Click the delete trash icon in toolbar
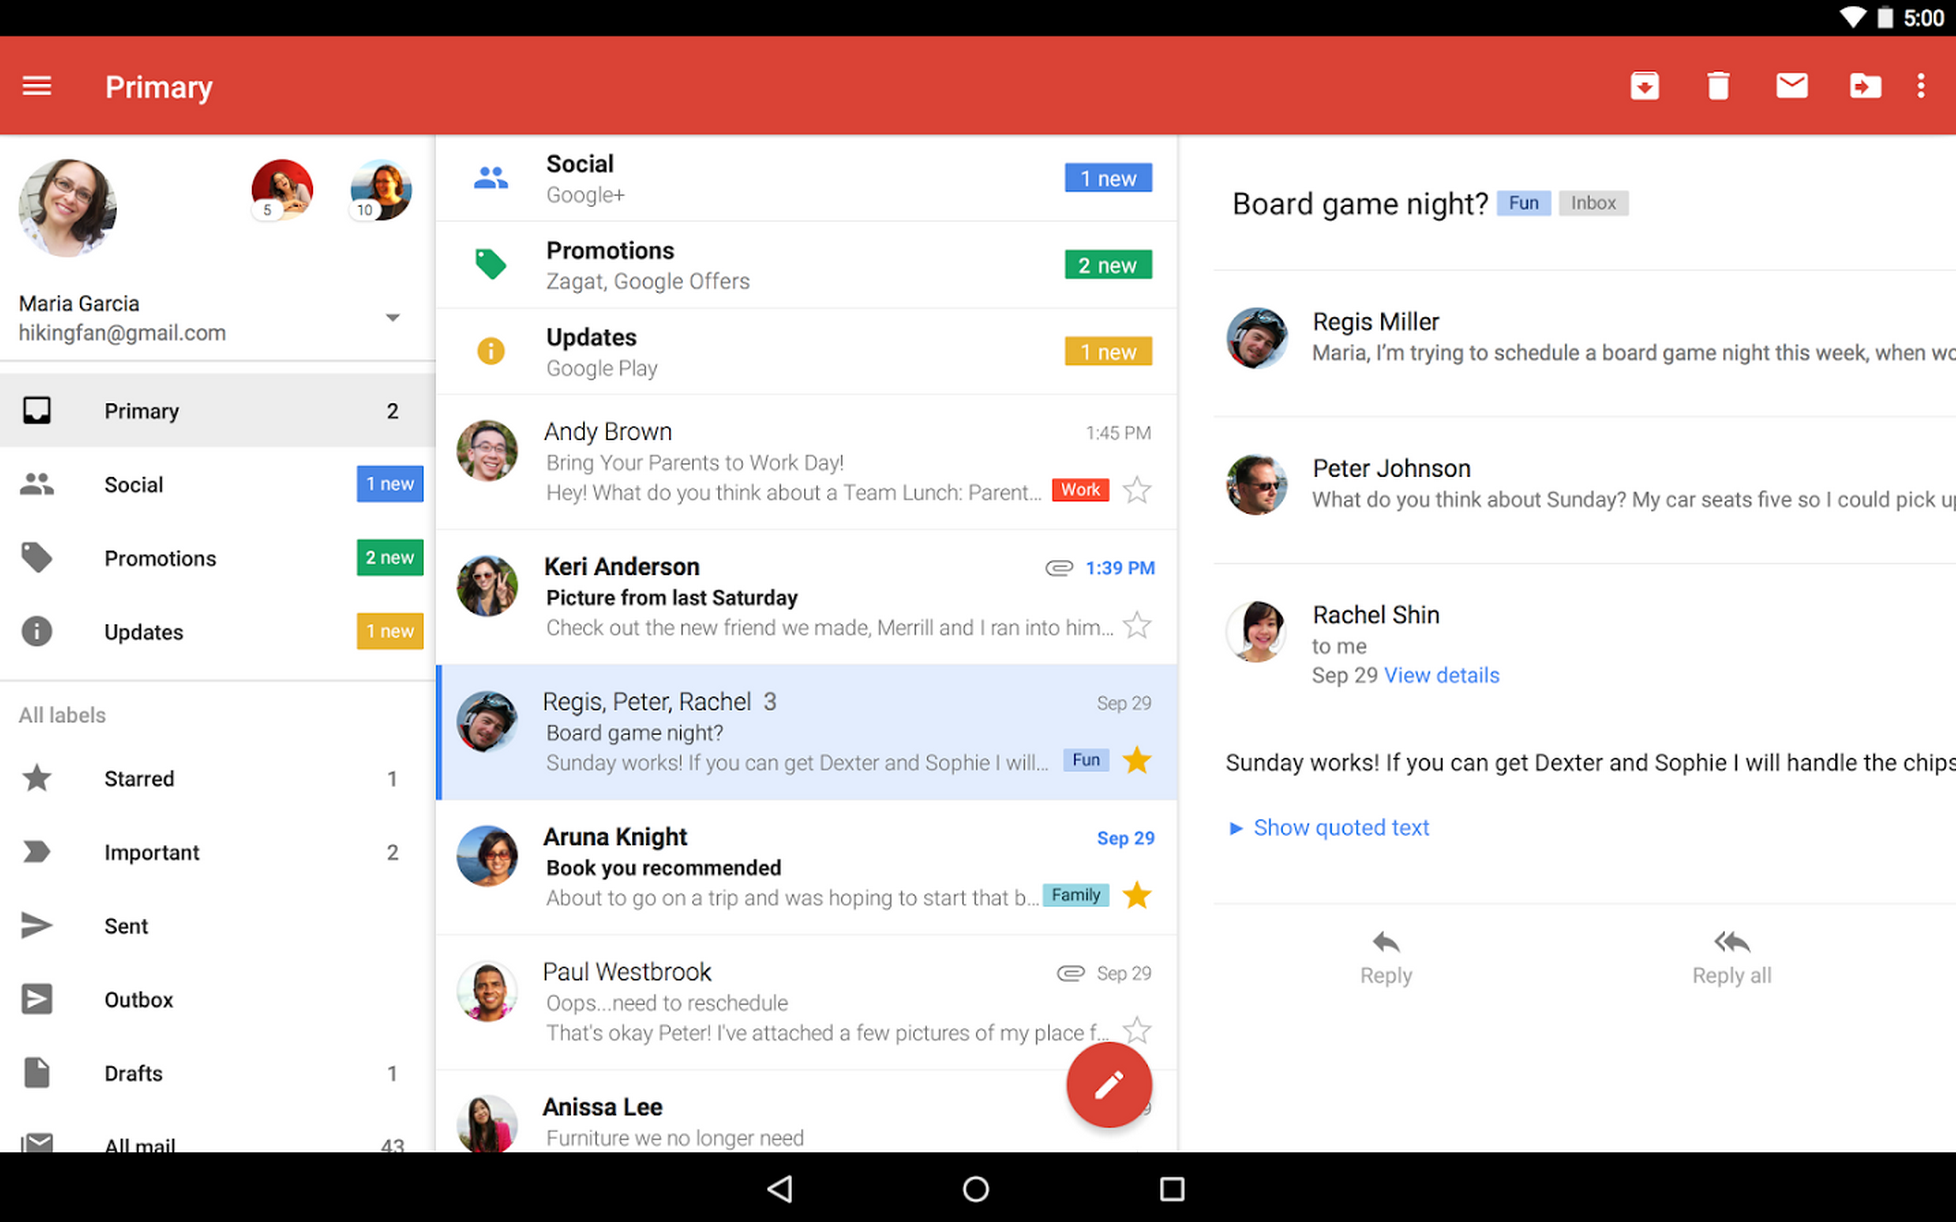1956x1222 pixels. coord(1715,87)
